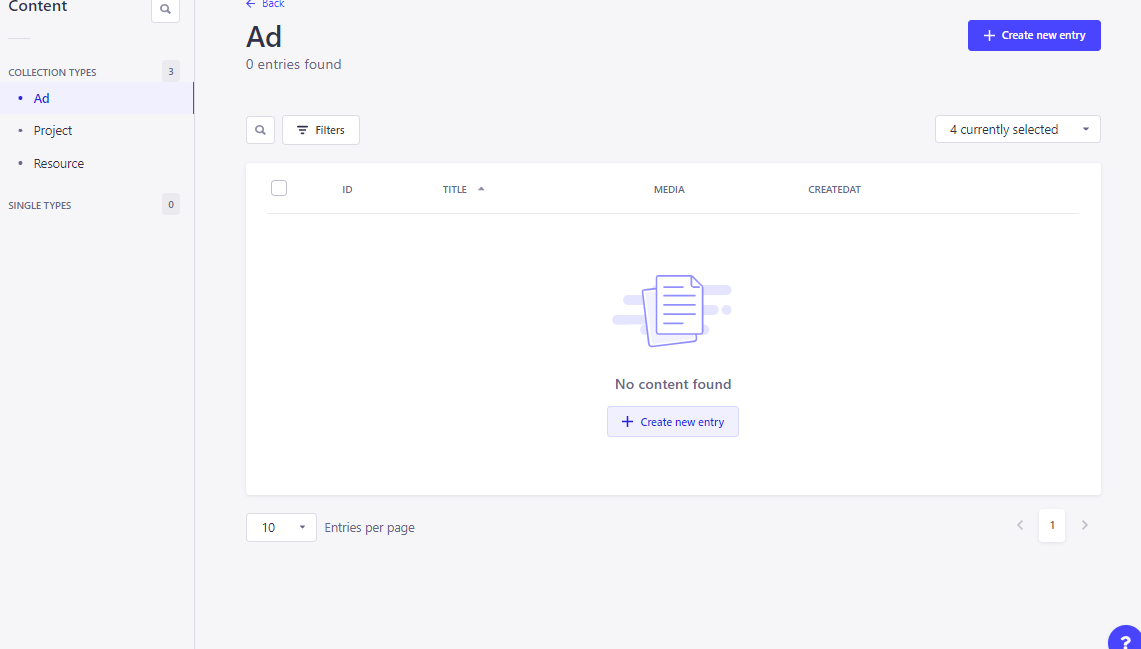
Task: Toggle the select all entries checkbox
Action: click(279, 188)
